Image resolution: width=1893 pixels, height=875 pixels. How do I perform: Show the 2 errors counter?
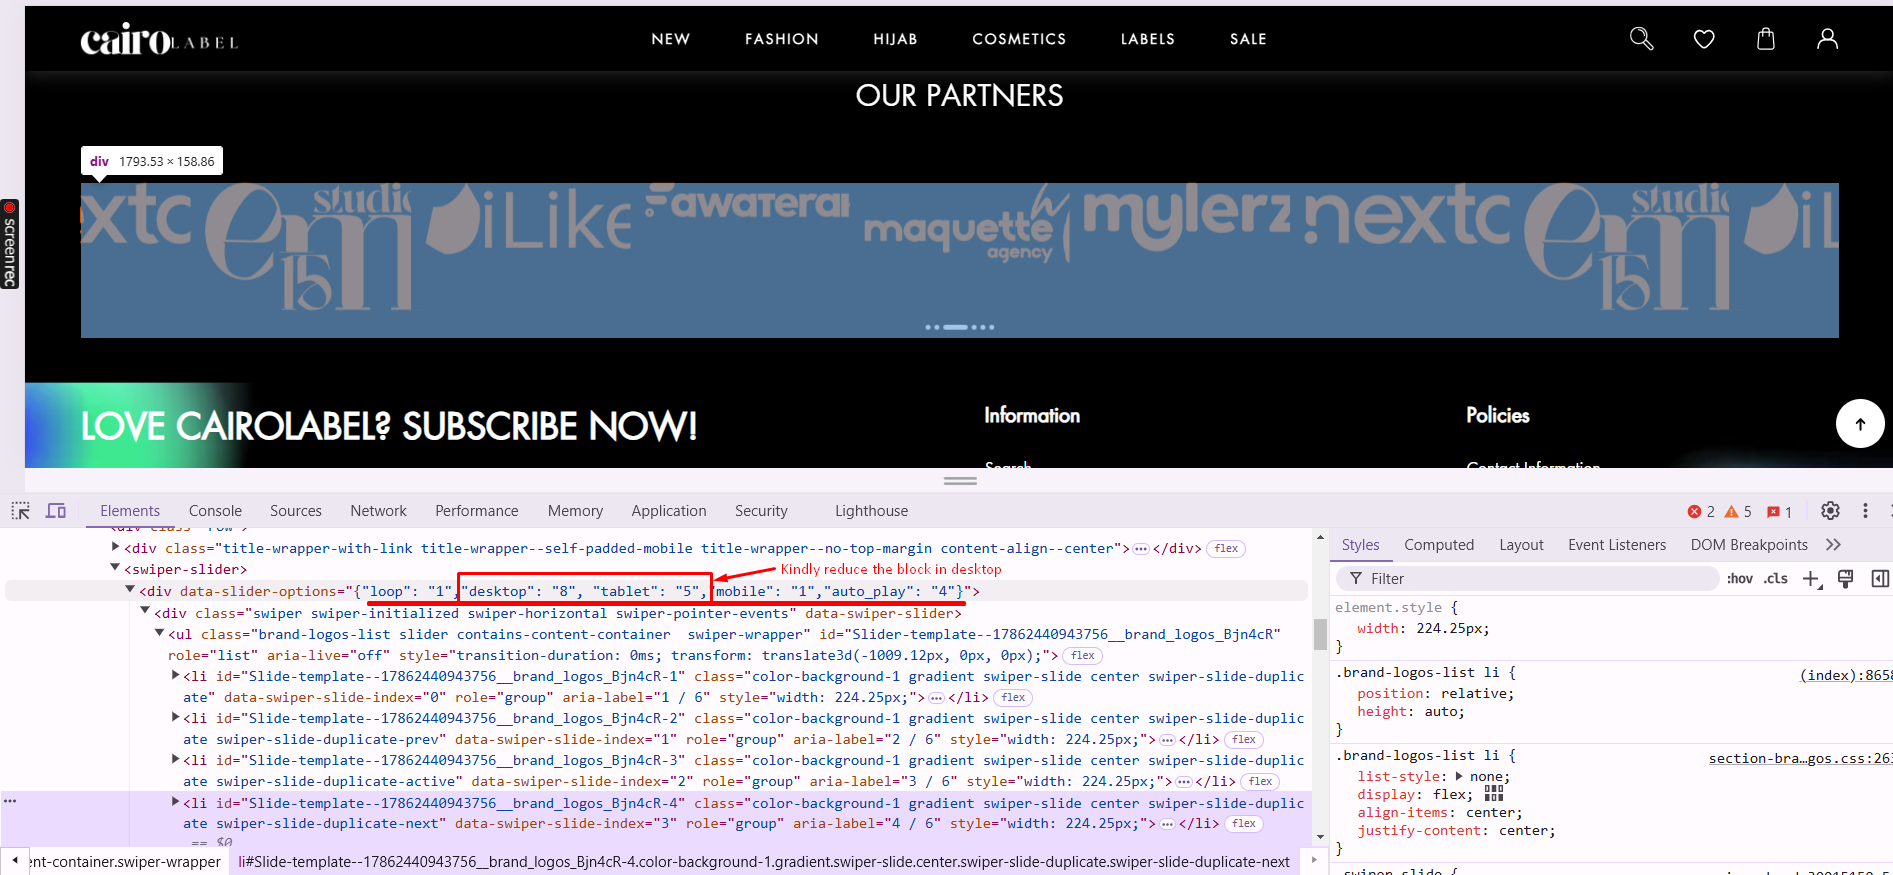point(1701,511)
